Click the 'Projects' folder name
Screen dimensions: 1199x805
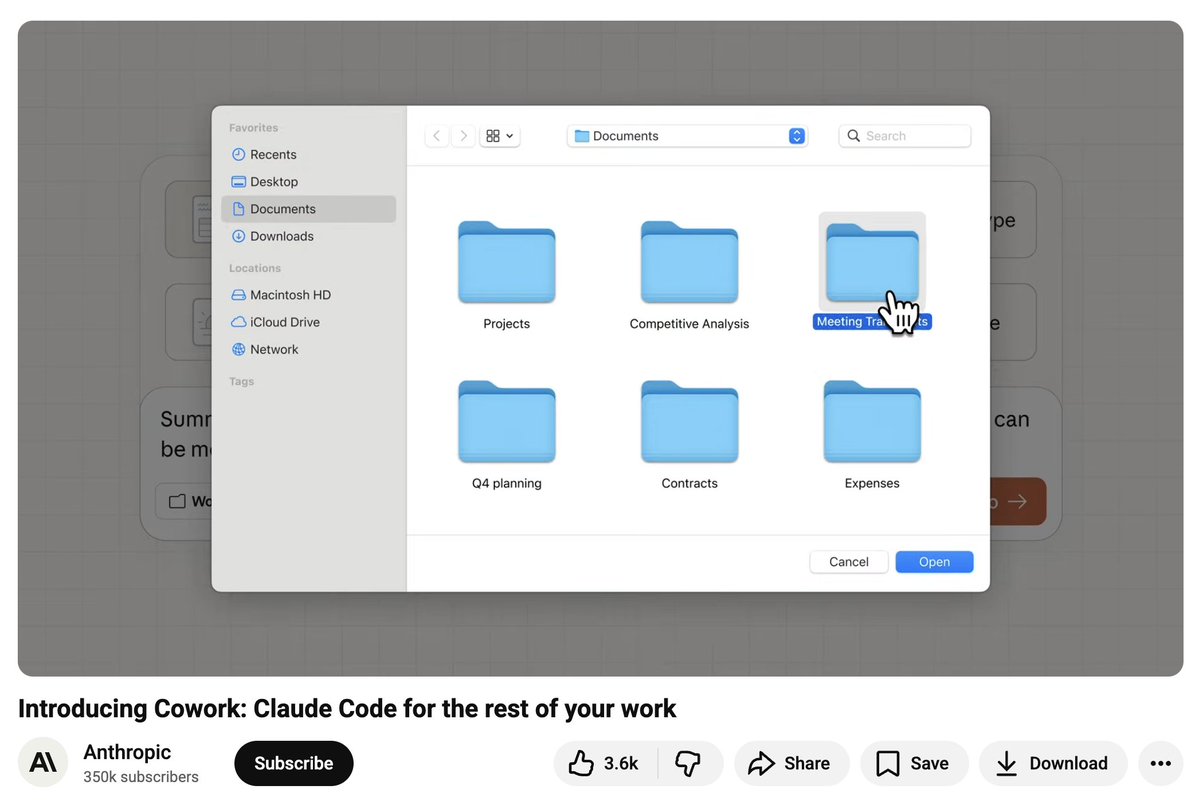[506, 323]
